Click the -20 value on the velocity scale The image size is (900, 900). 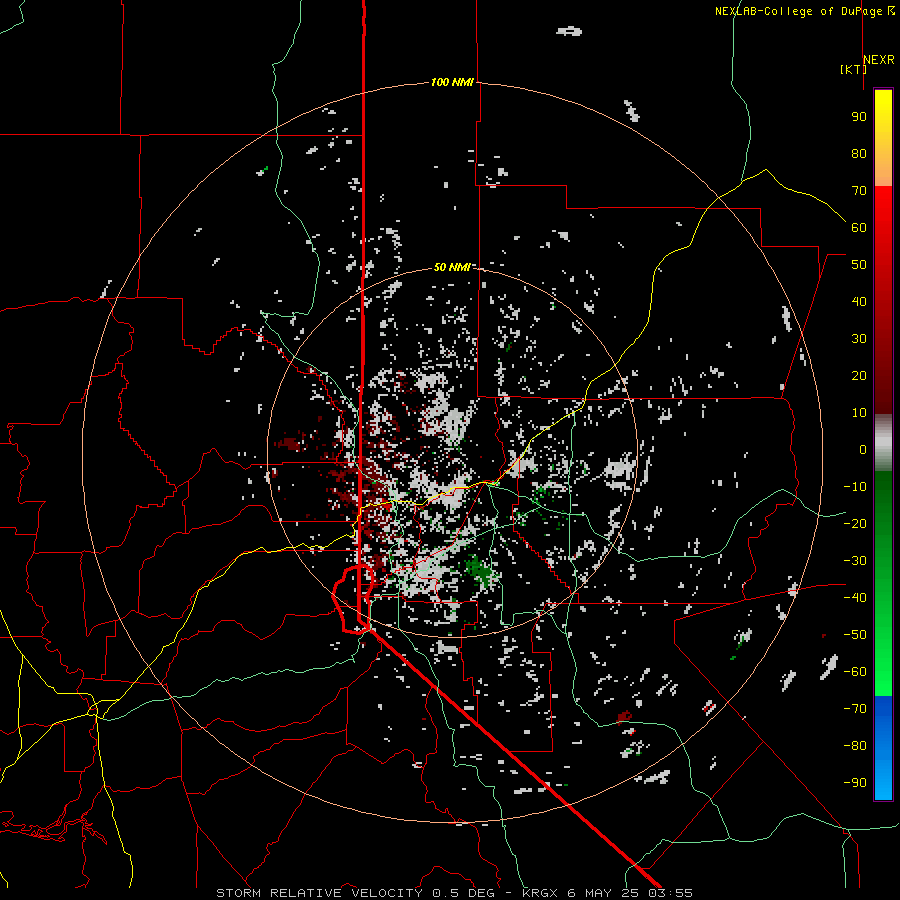(855, 523)
